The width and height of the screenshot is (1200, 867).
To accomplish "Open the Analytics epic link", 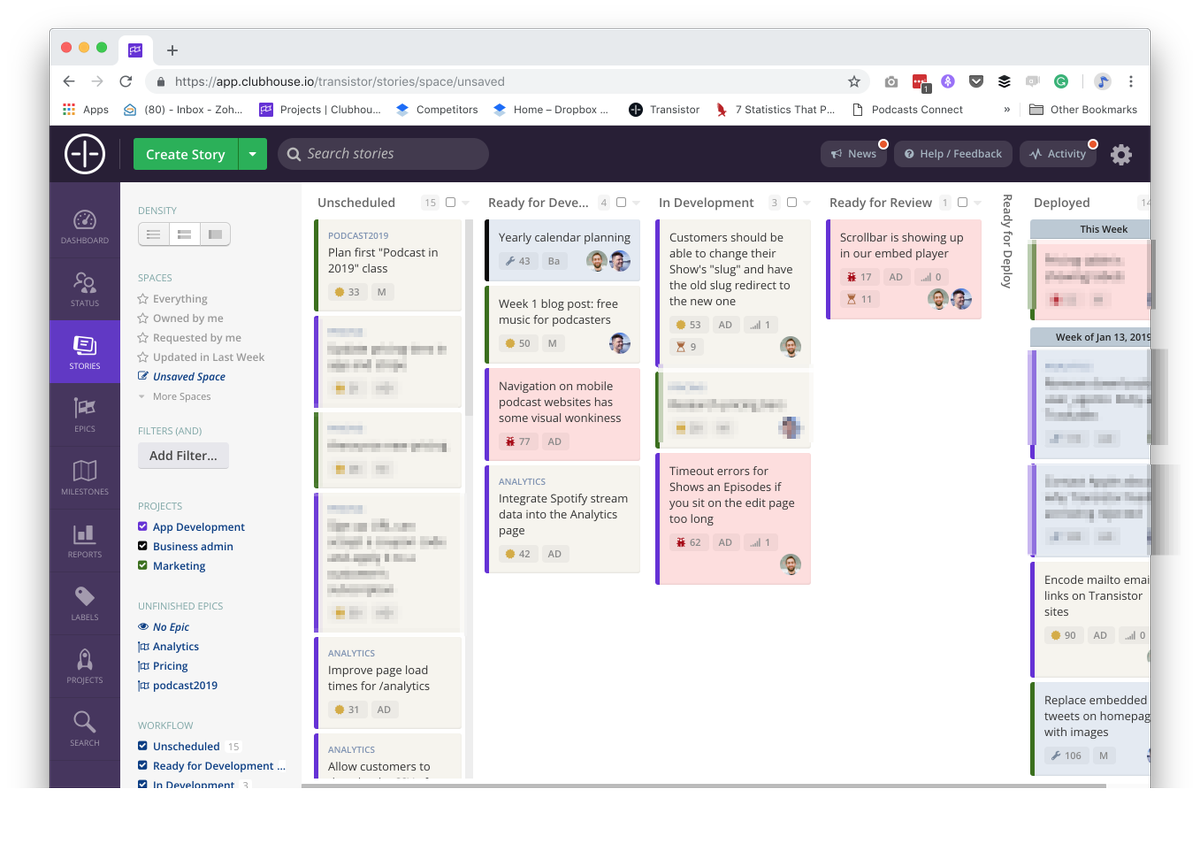I will [175, 647].
